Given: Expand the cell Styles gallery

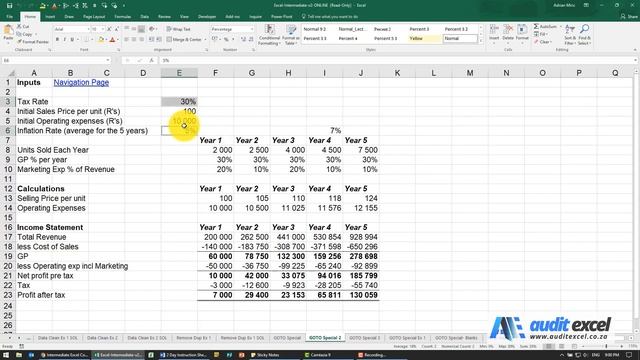Looking at the screenshot, I should (x=480, y=41).
